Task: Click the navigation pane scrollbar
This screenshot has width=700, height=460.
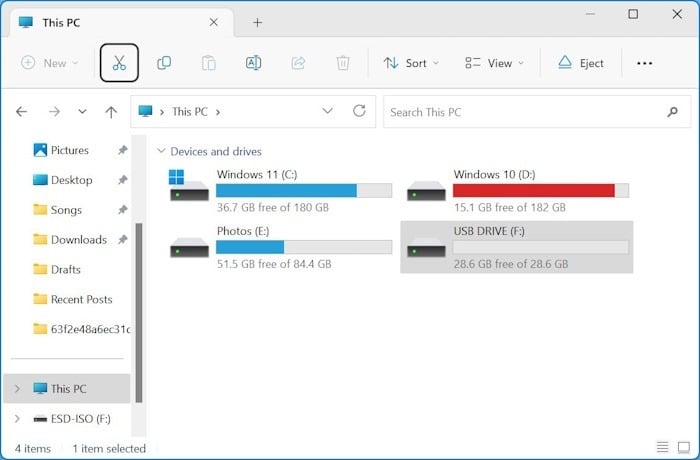Action: point(139,313)
